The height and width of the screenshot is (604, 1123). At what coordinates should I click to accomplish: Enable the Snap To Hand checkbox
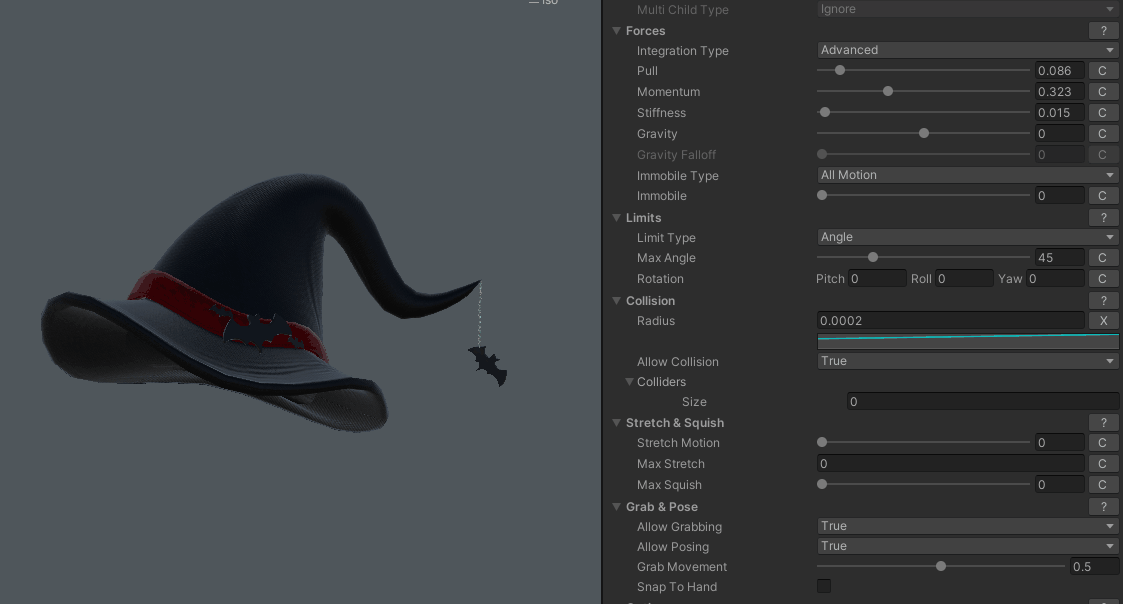pyautogui.click(x=824, y=587)
